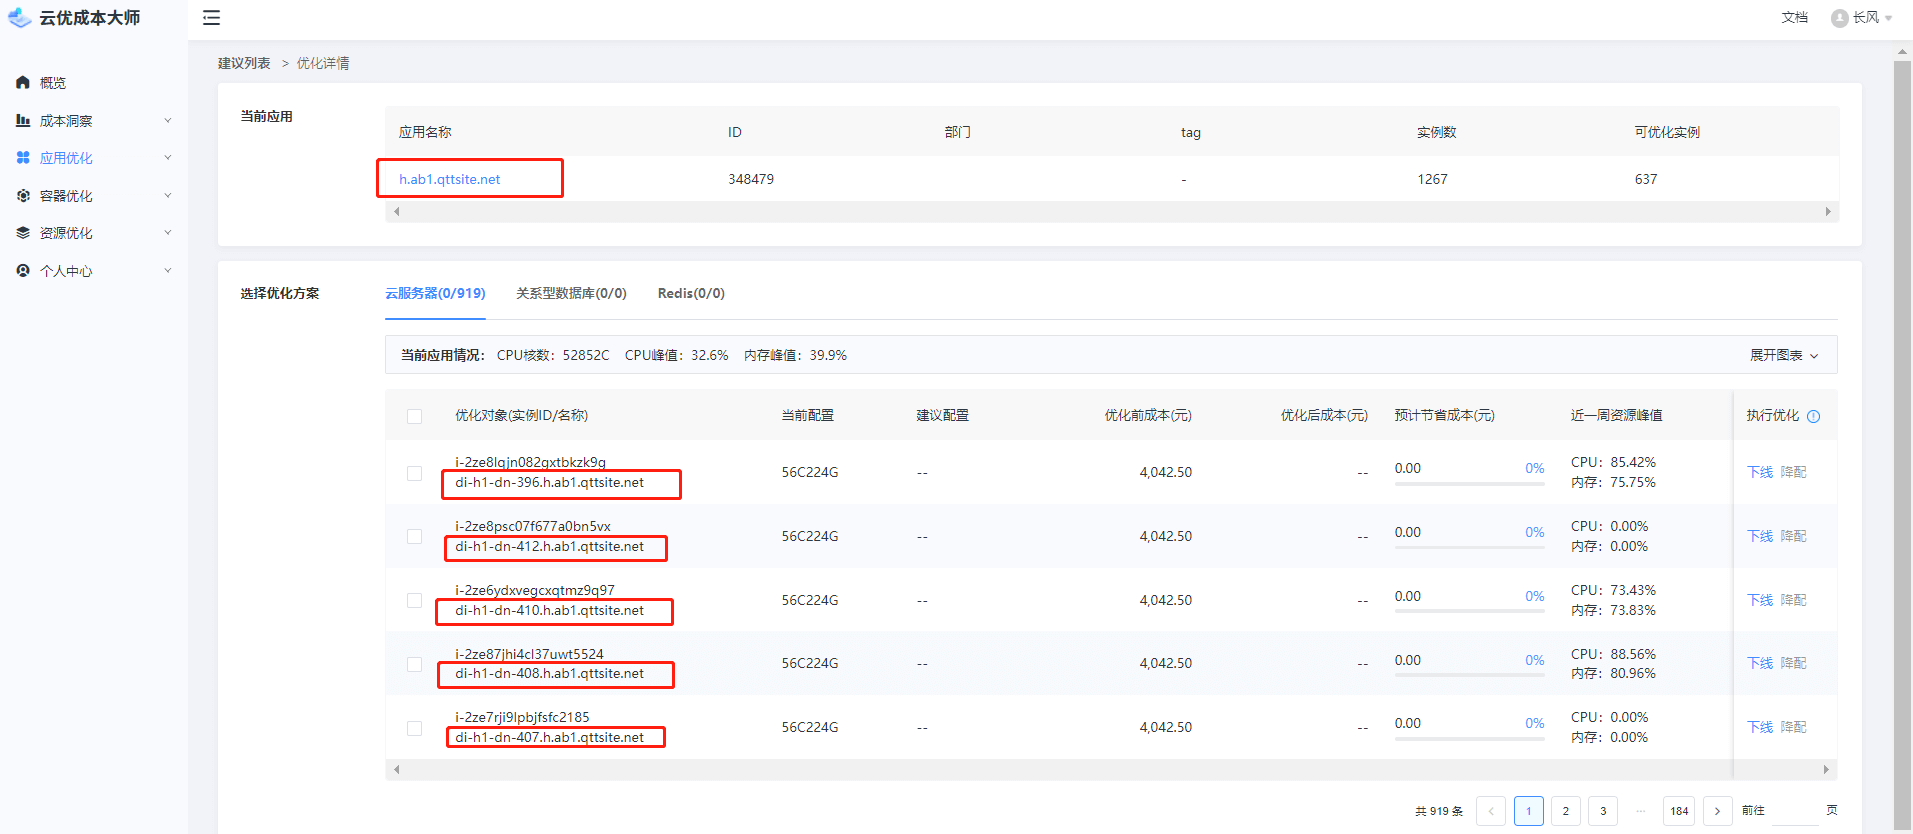Click 降配 for di-h1-dn-407 row

coord(1793,727)
